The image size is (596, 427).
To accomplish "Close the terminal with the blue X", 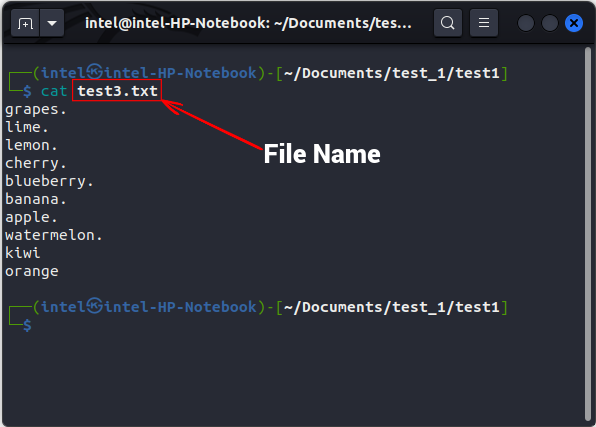I will coord(574,23).
